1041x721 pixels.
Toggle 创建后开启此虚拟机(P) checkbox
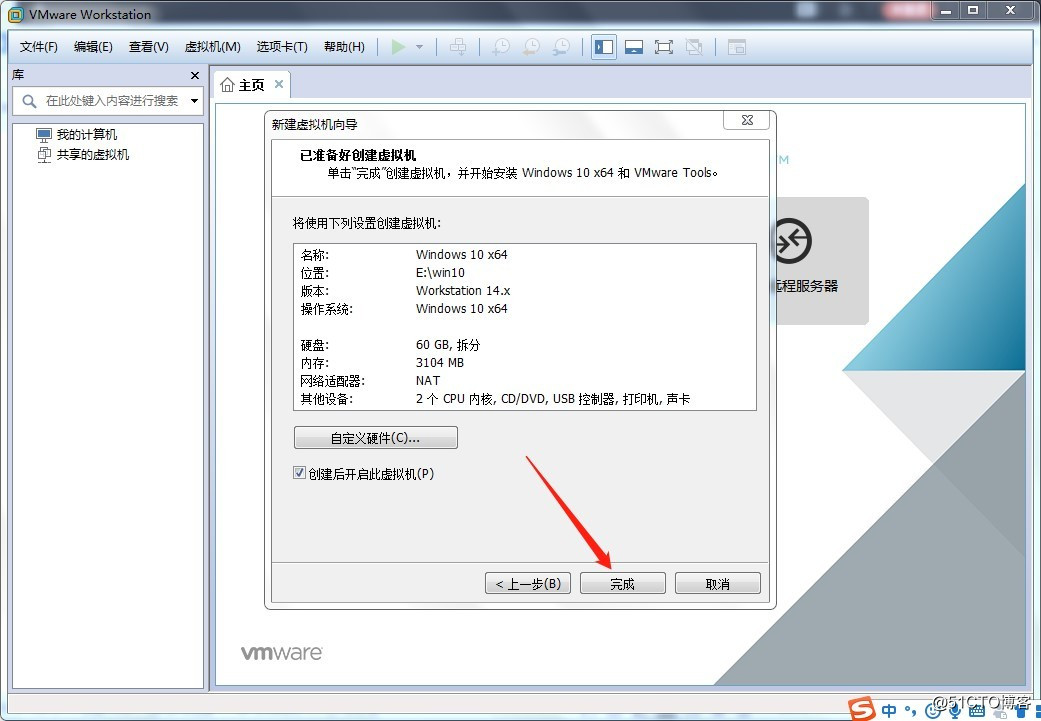pyautogui.click(x=299, y=473)
